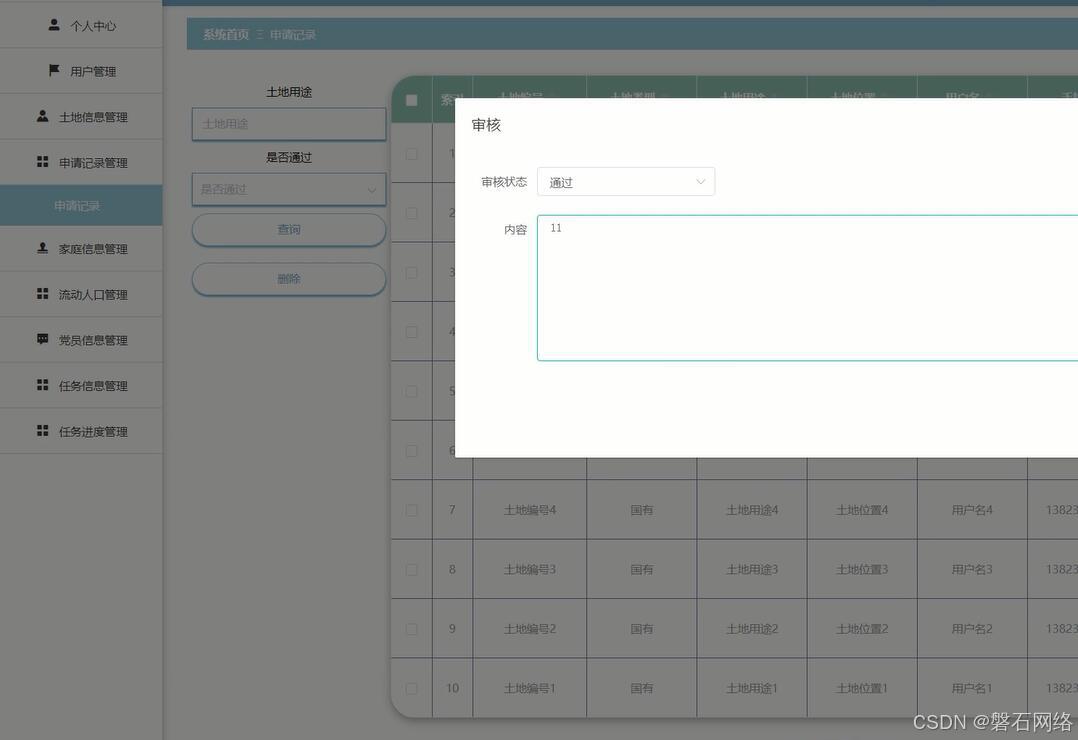Open 流动人口管理 menu item
The width and height of the screenshot is (1078, 740).
[81, 294]
